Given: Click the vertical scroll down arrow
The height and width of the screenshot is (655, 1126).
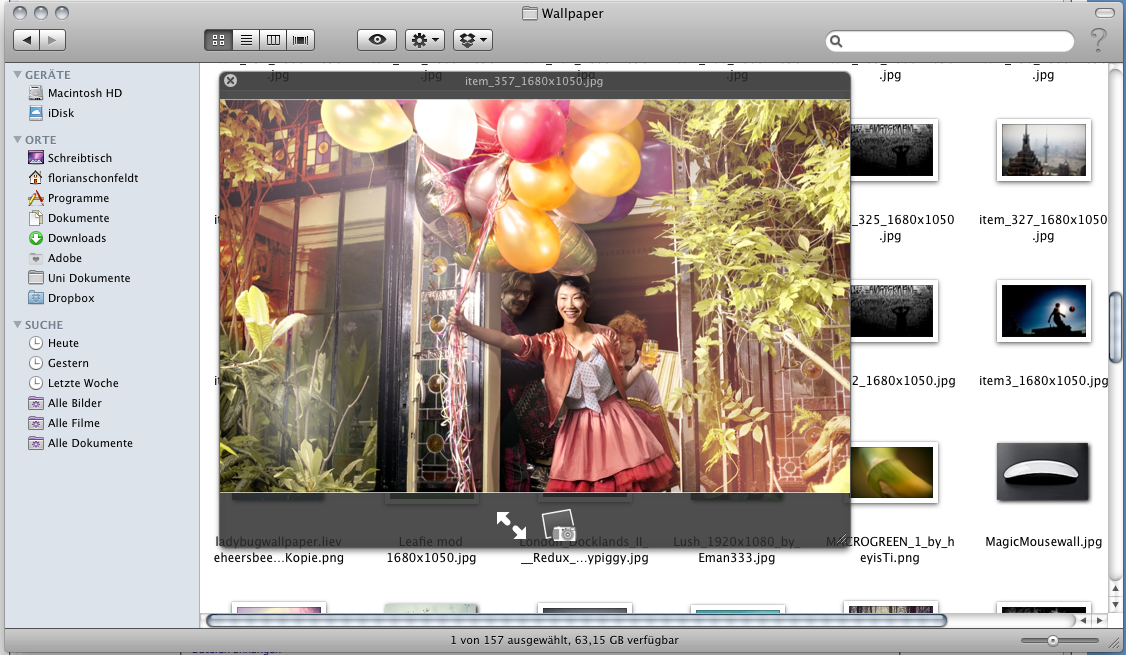Looking at the screenshot, I should [1115, 604].
